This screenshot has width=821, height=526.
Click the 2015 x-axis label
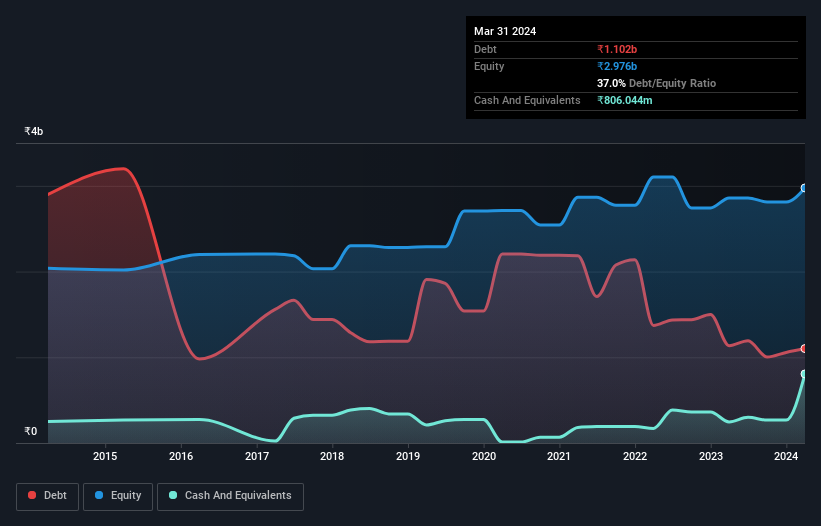point(105,456)
